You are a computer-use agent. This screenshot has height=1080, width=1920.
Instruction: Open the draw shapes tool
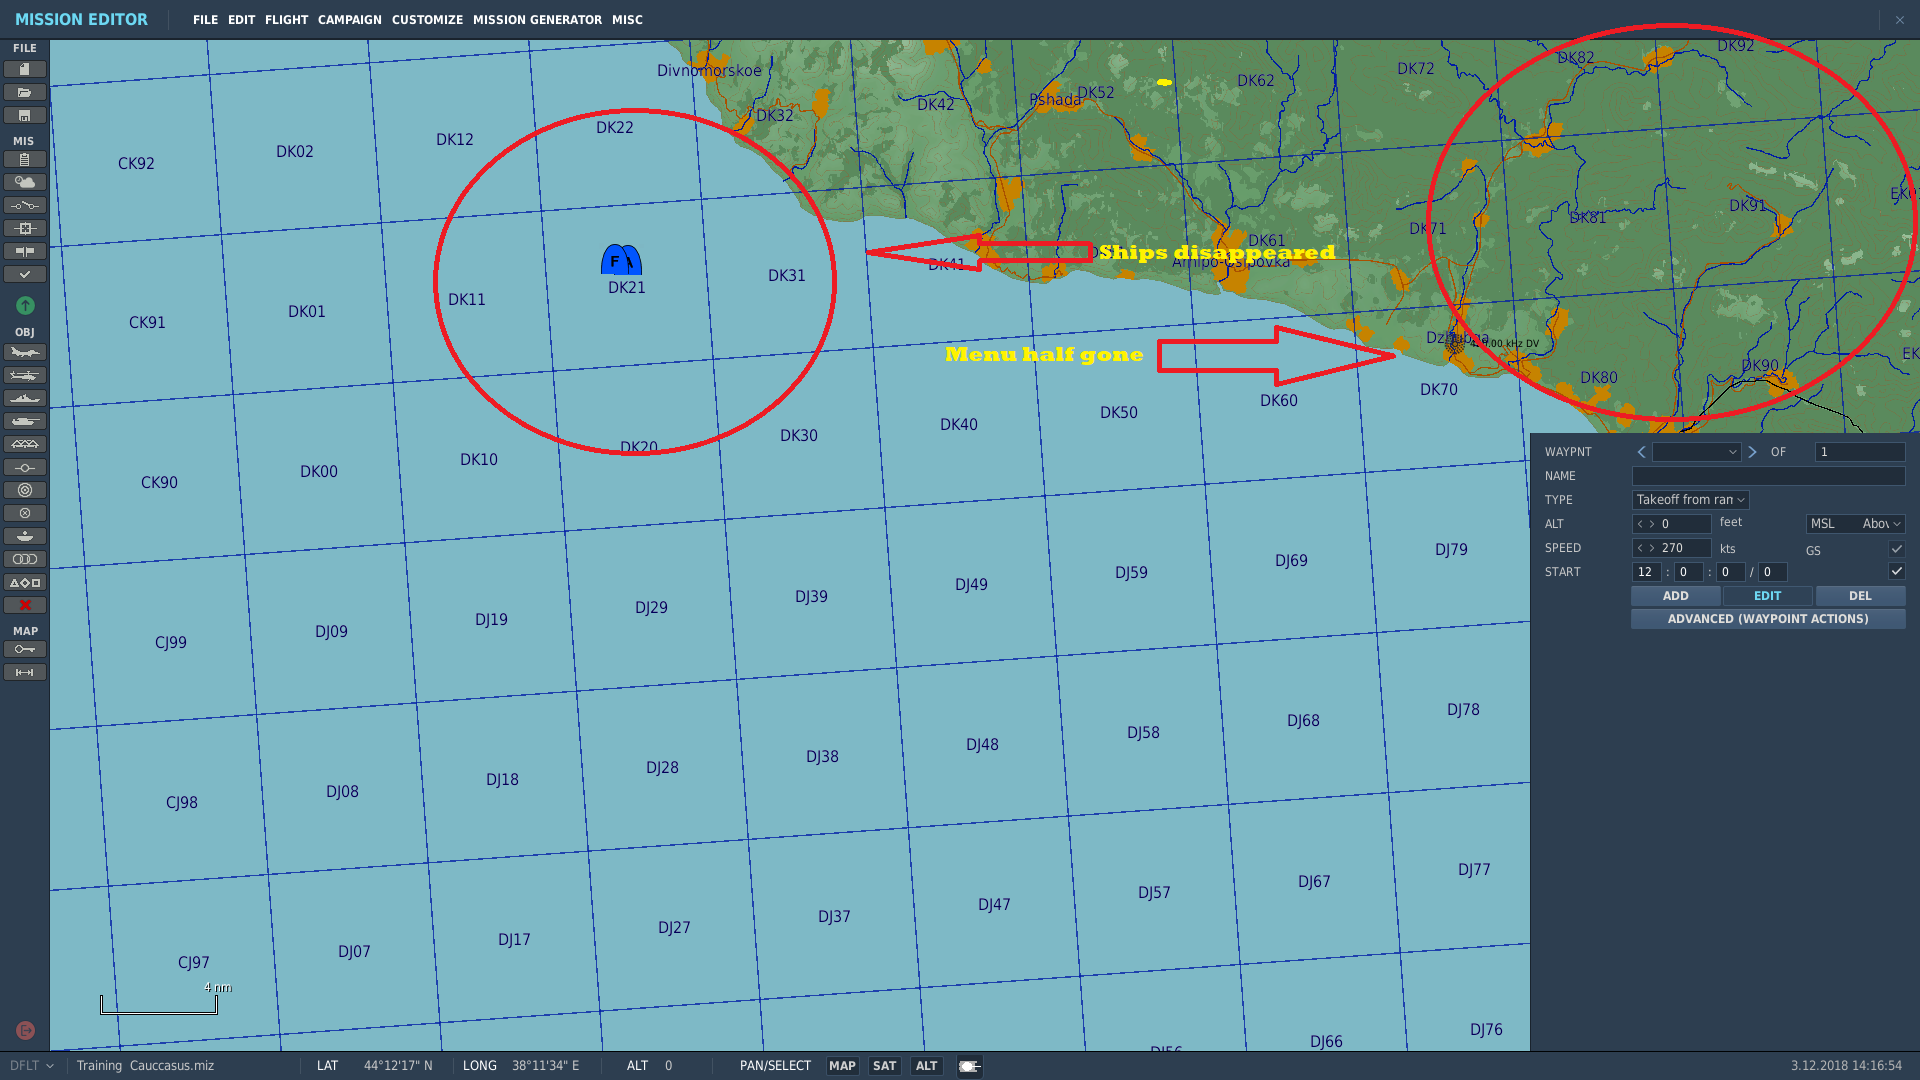click(25, 582)
